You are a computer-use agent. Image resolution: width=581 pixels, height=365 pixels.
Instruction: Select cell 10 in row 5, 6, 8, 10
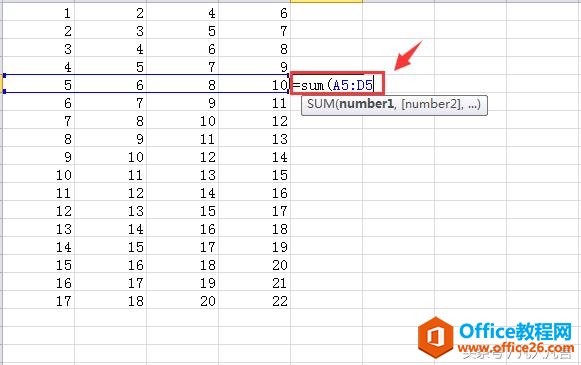click(x=255, y=84)
